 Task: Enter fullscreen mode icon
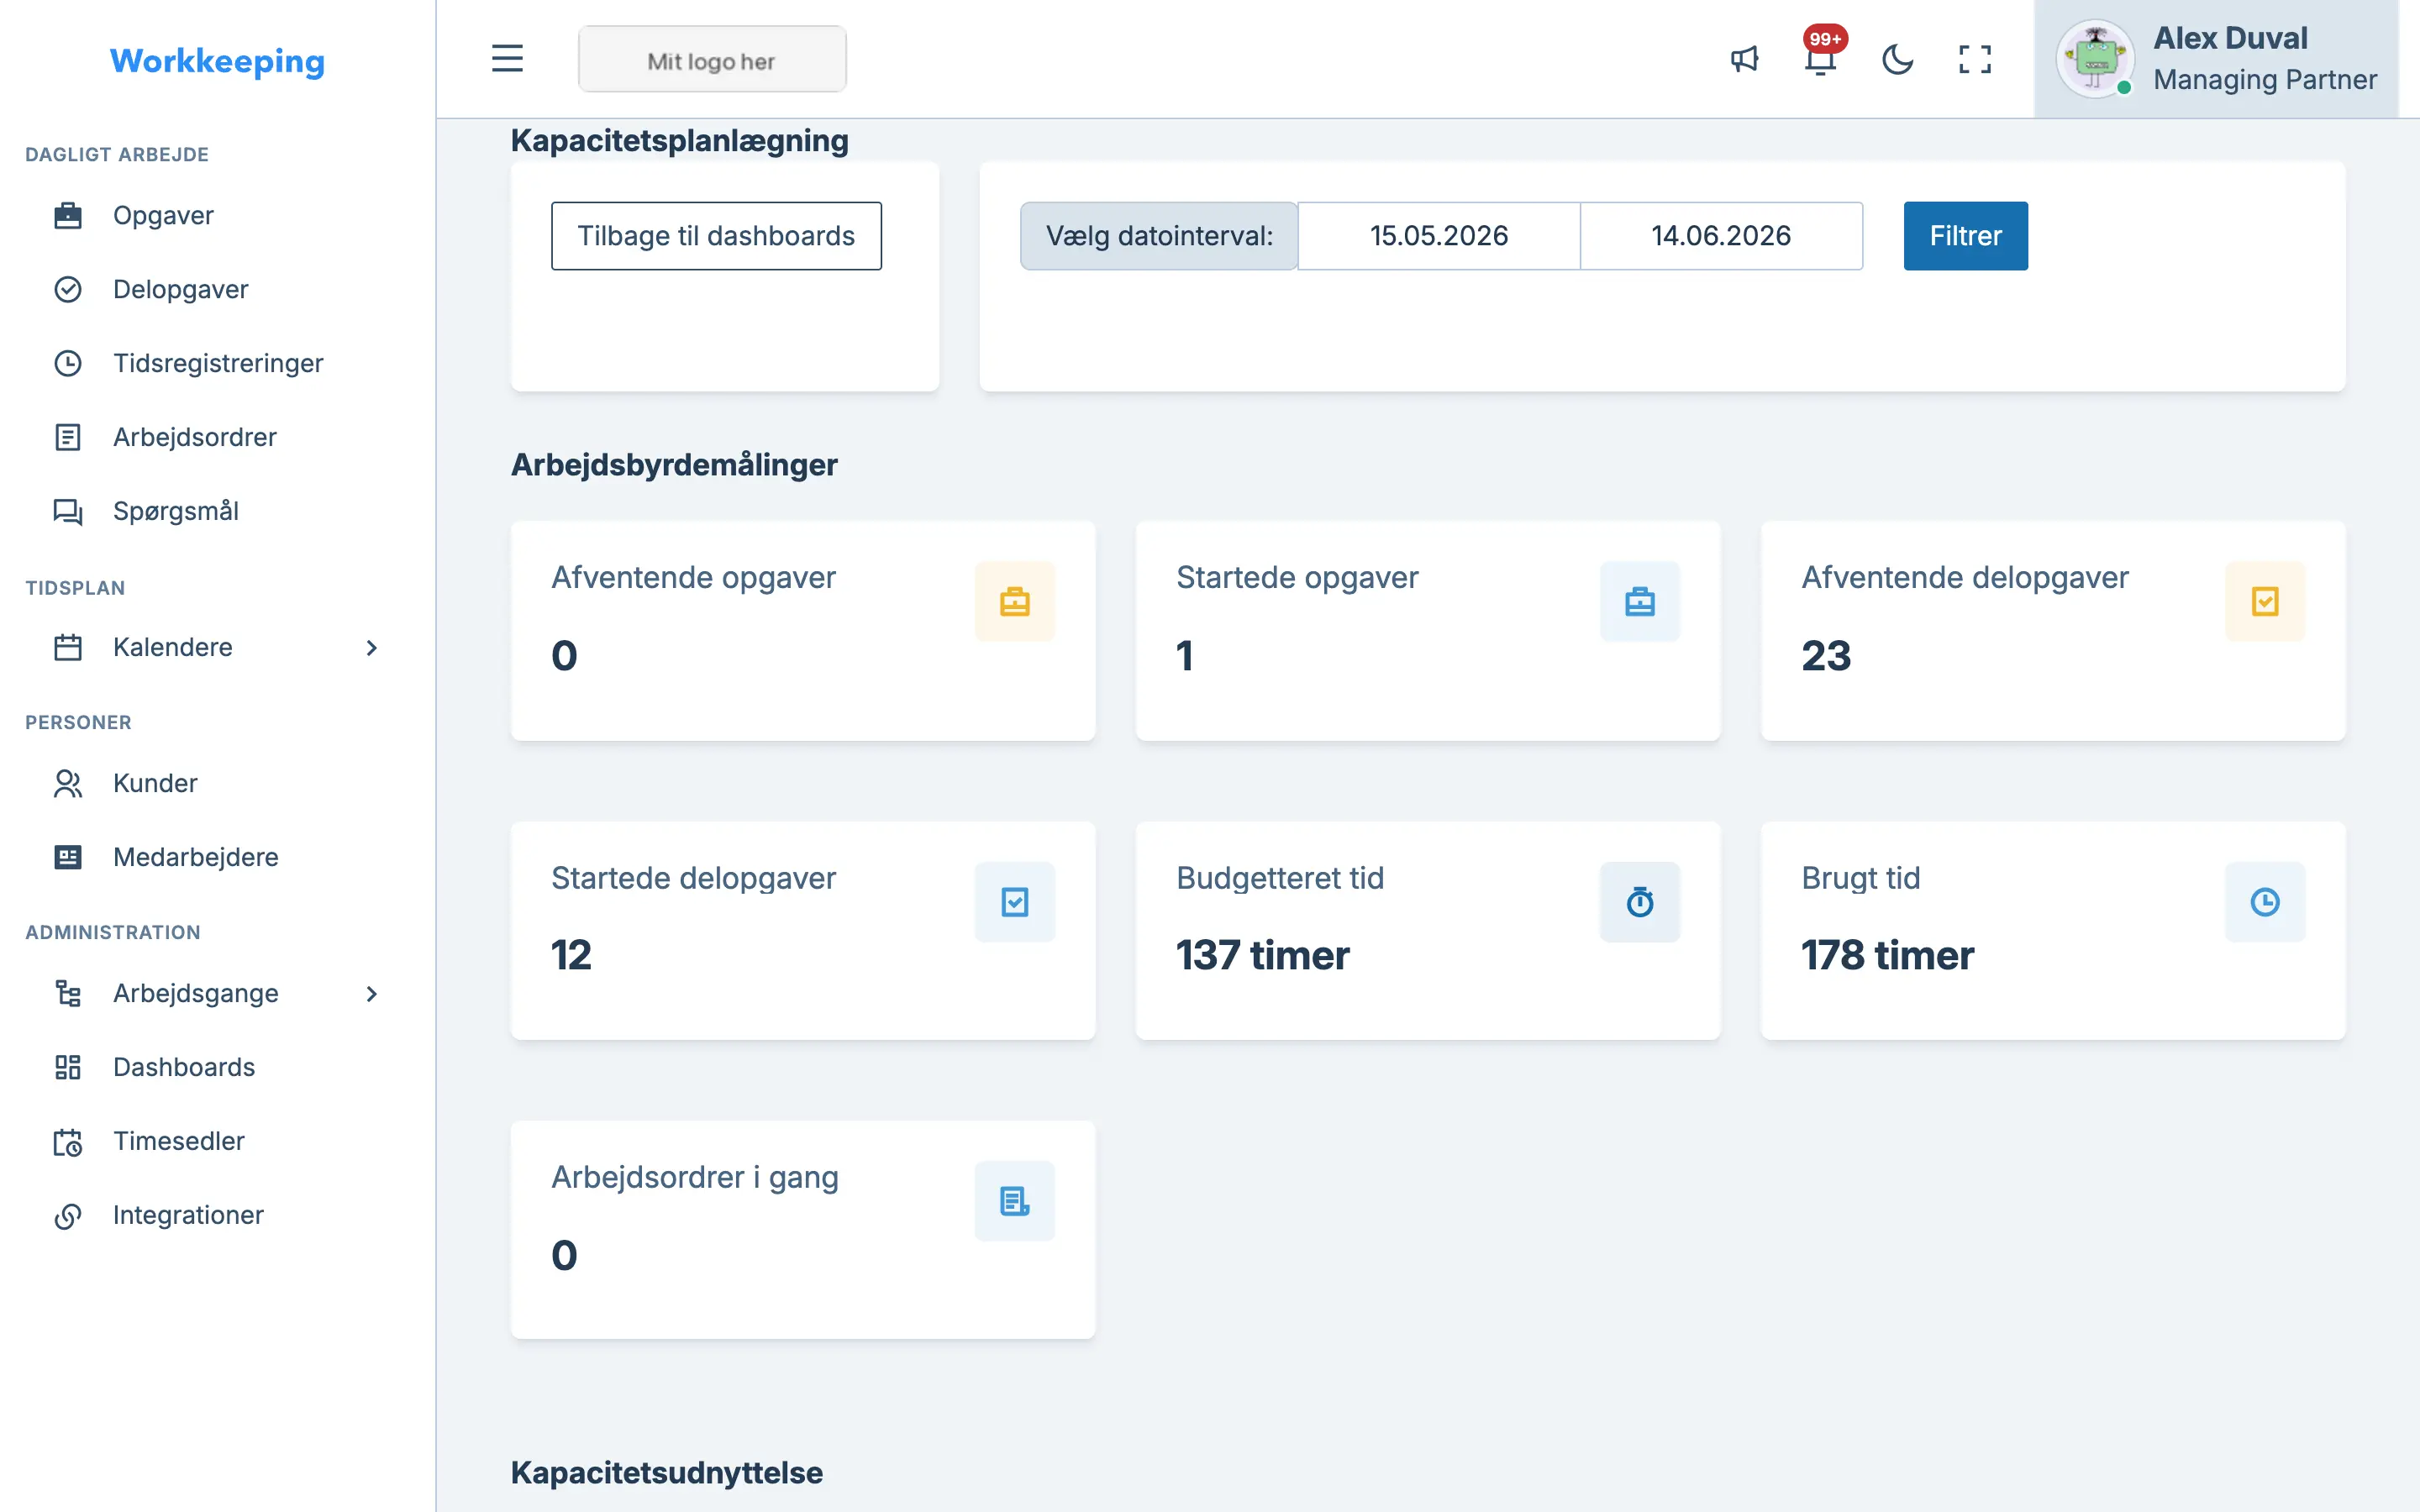coord(1974,59)
